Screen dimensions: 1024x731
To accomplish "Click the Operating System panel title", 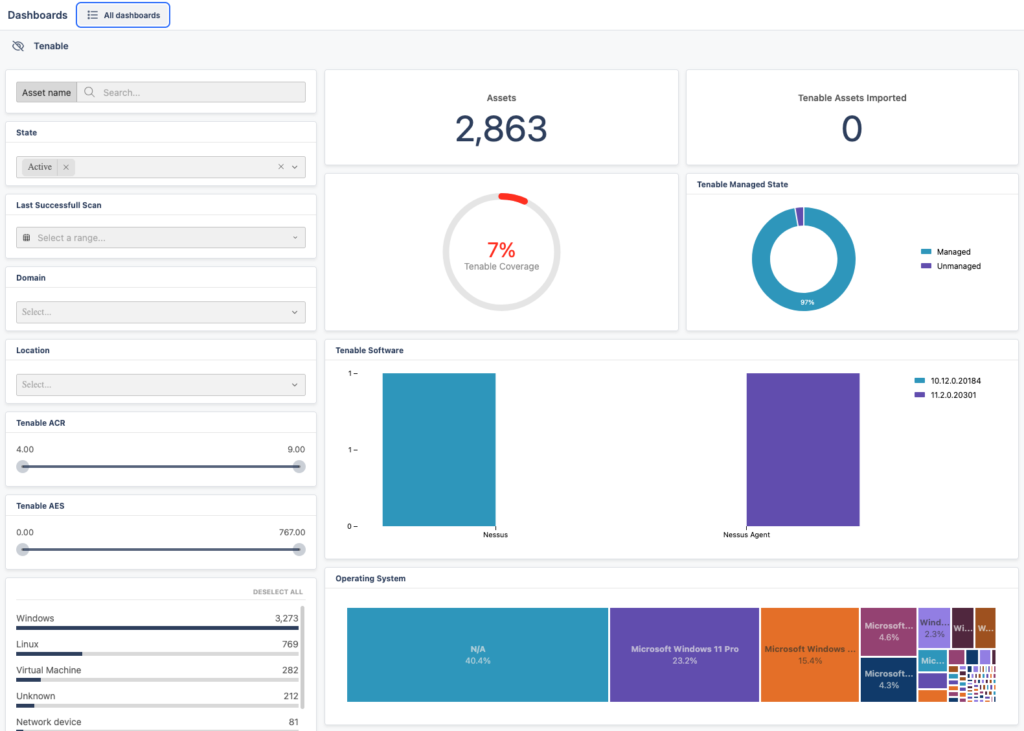I will (x=370, y=578).
